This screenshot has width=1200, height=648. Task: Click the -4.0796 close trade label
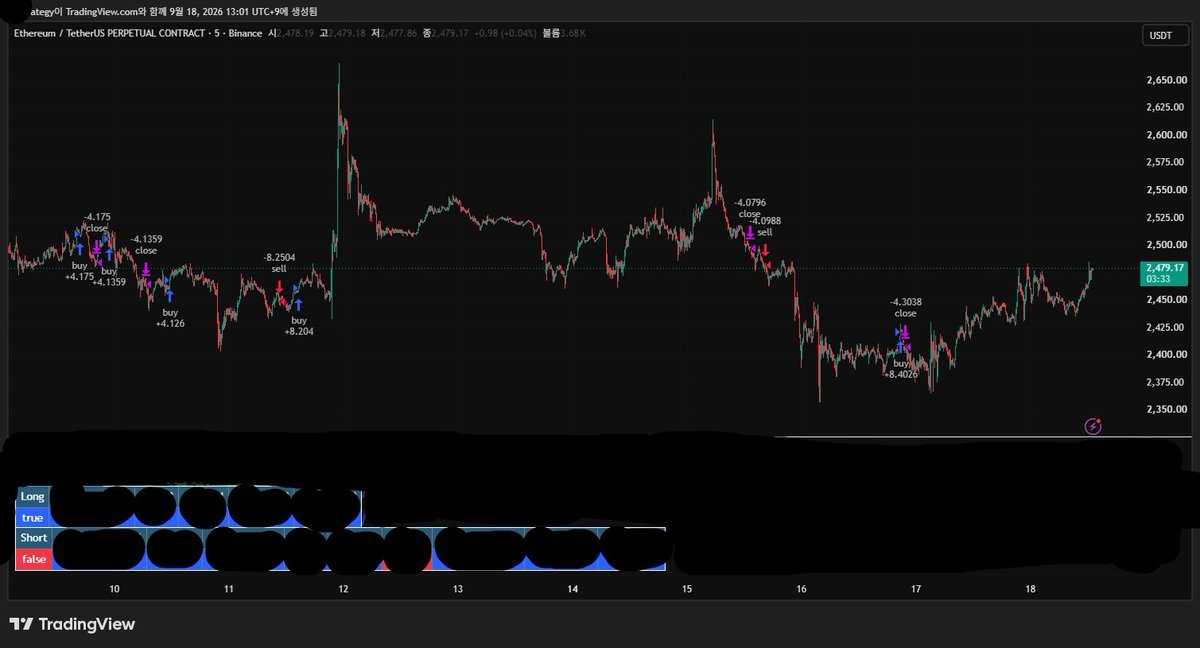(750, 208)
